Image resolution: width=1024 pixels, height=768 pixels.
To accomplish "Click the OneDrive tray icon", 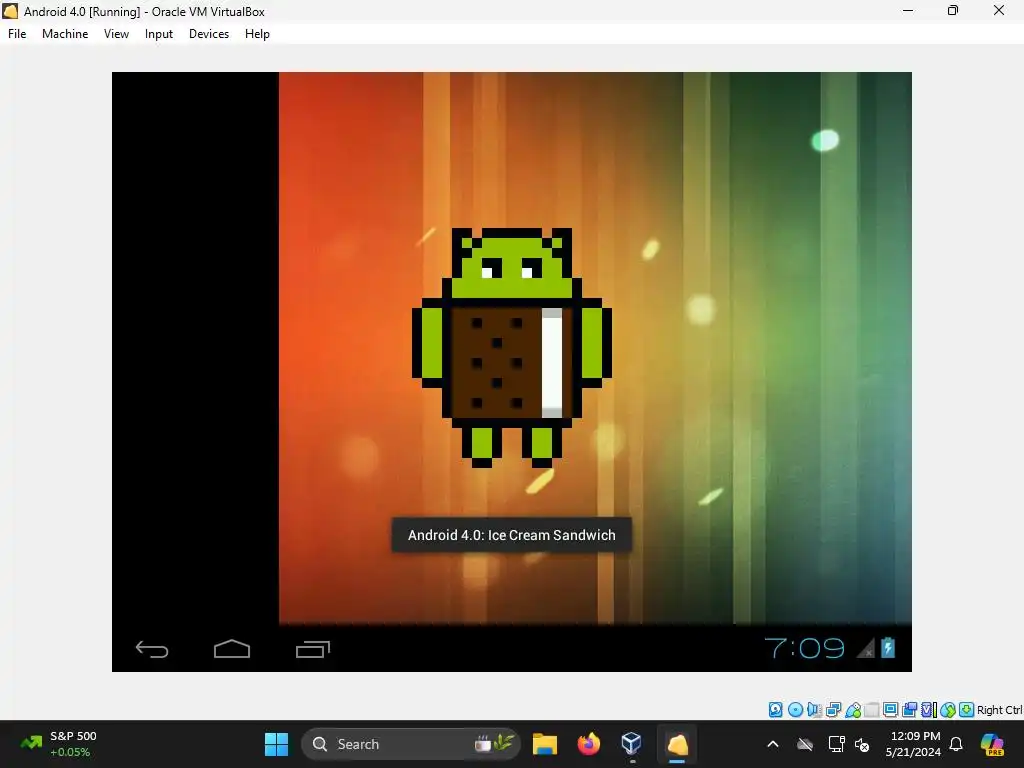I will coord(805,744).
